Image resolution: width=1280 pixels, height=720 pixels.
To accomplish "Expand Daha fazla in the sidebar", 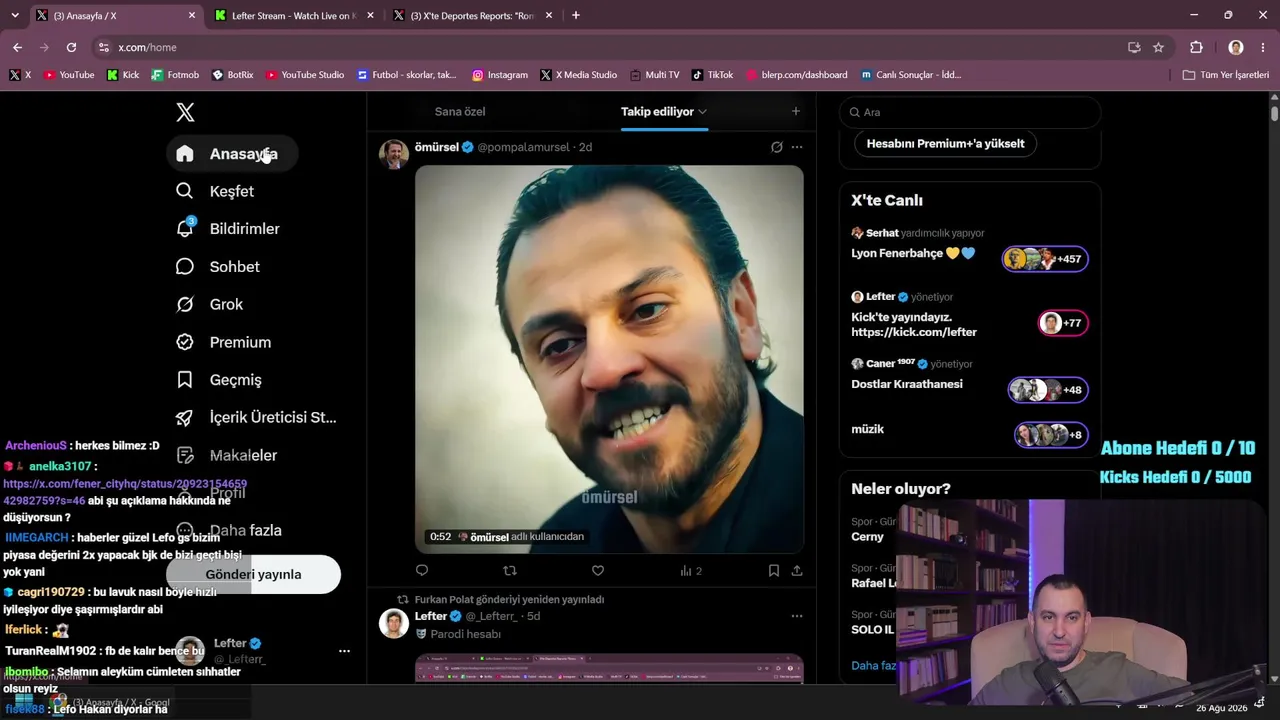I will (228, 530).
